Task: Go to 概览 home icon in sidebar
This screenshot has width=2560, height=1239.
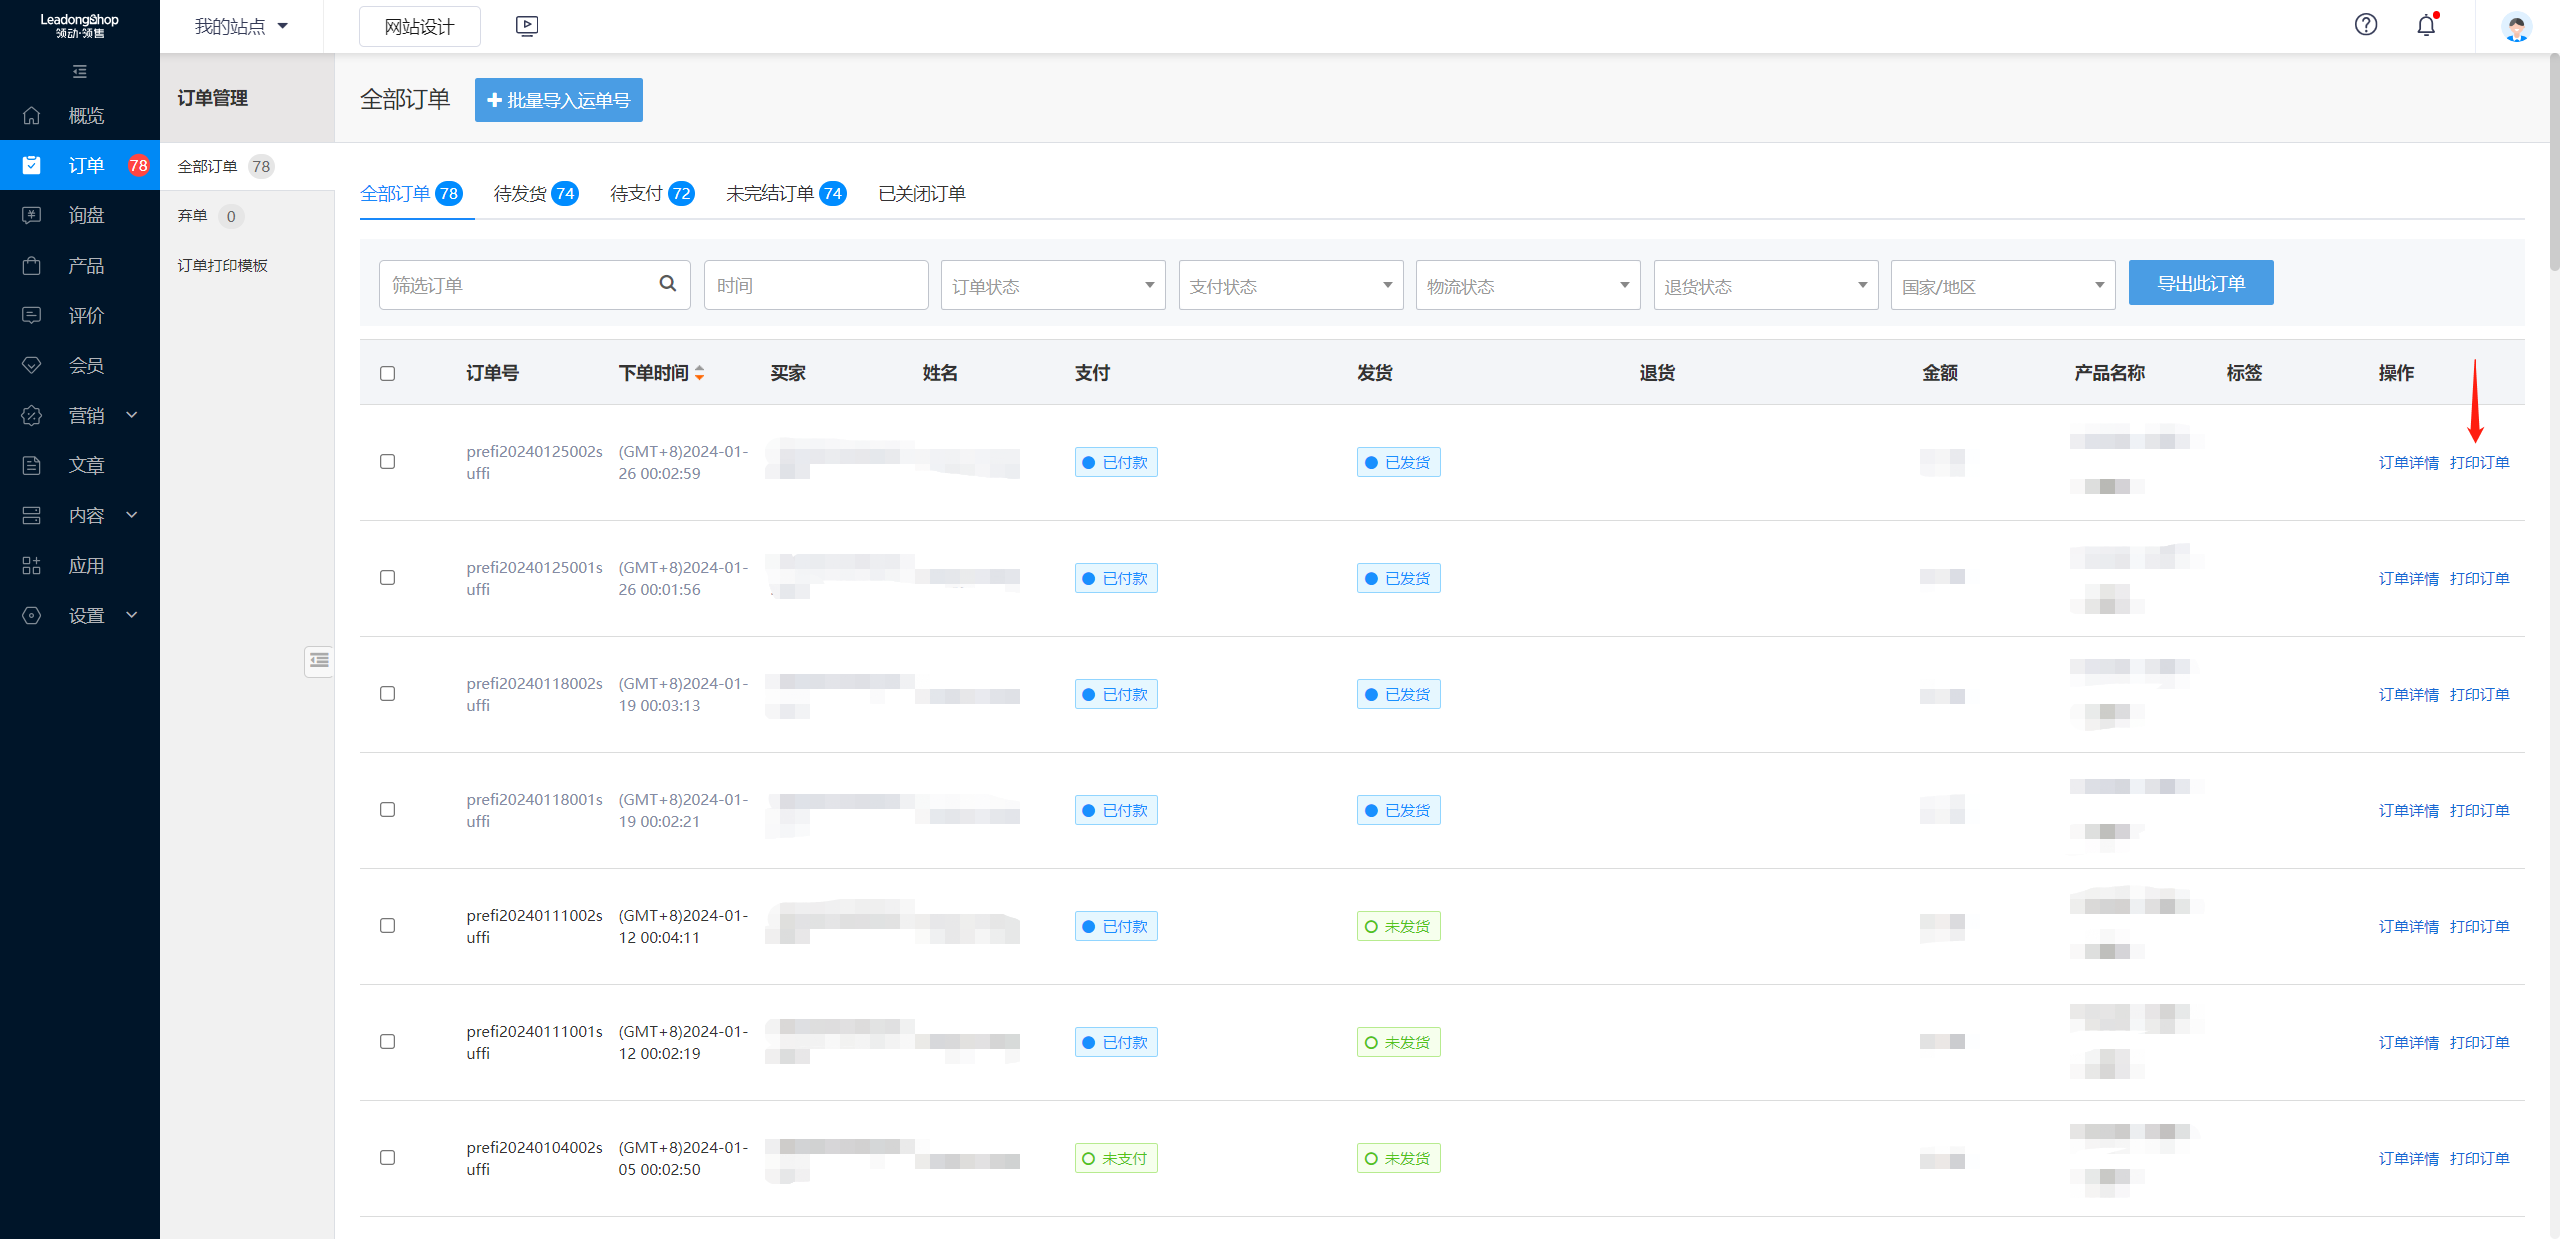Action: pyautogui.click(x=32, y=116)
